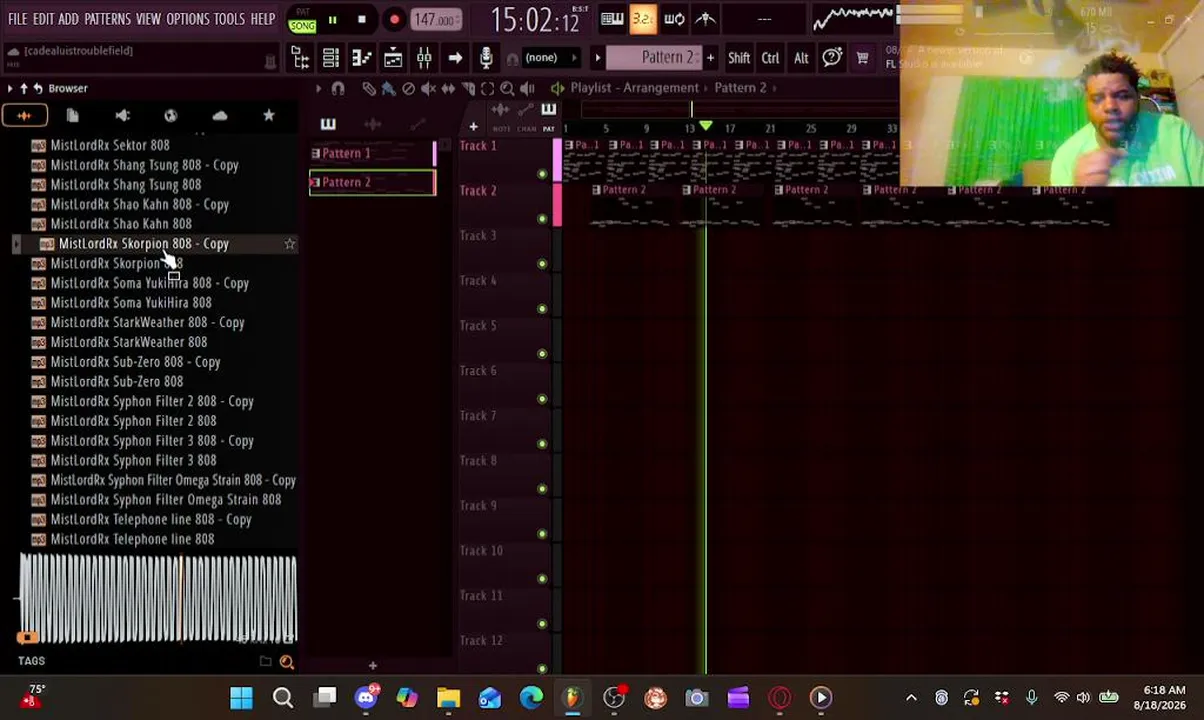Open the EDIT menu
This screenshot has height=720, width=1204.
tap(43, 19)
